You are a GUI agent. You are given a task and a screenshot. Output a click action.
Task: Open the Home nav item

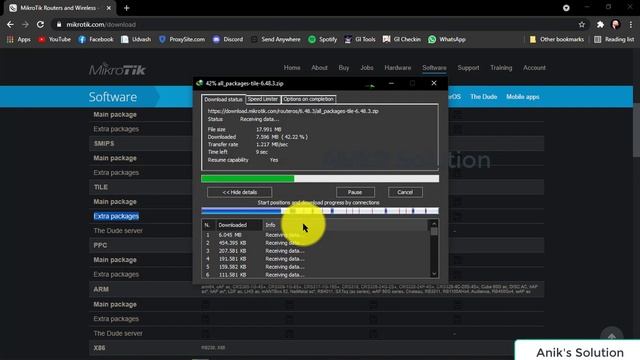[x=292, y=68]
